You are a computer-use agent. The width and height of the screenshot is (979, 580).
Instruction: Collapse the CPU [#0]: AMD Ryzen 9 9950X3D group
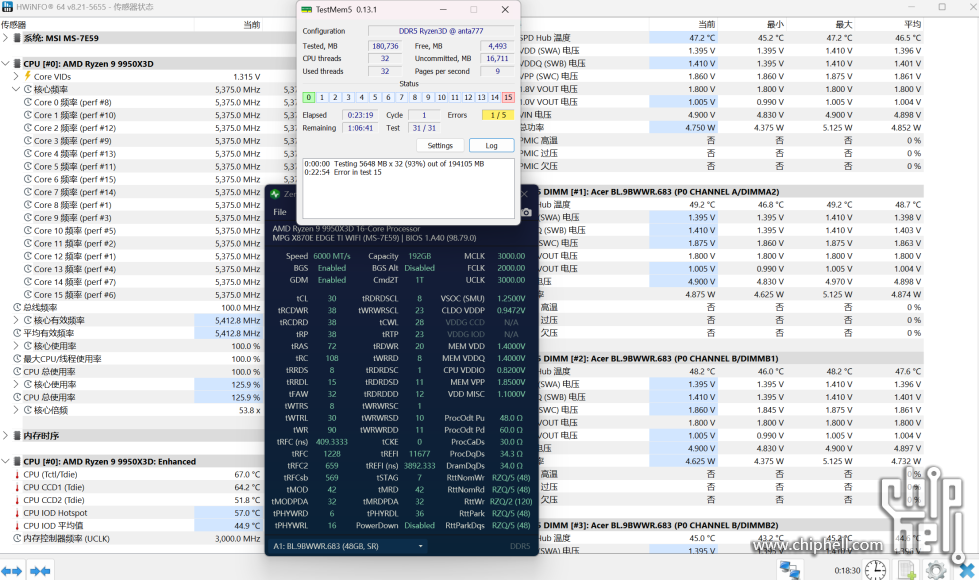point(6,64)
